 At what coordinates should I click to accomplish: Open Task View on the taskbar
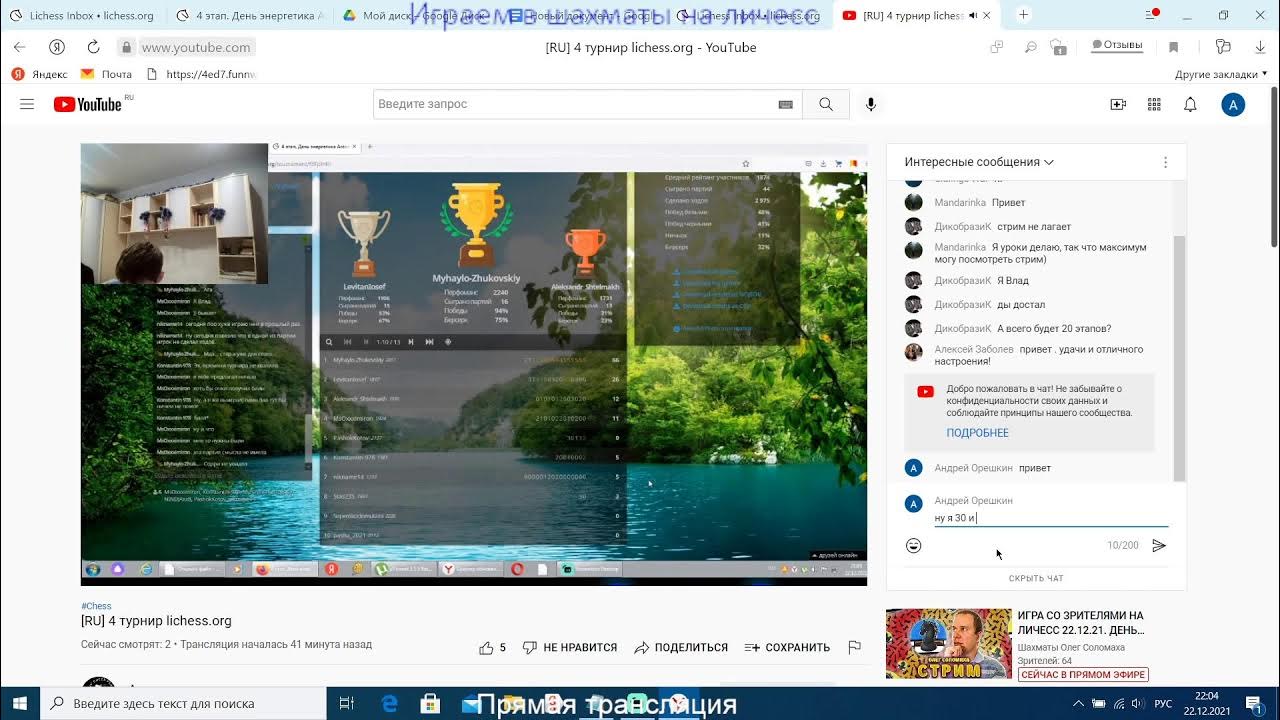click(x=347, y=703)
